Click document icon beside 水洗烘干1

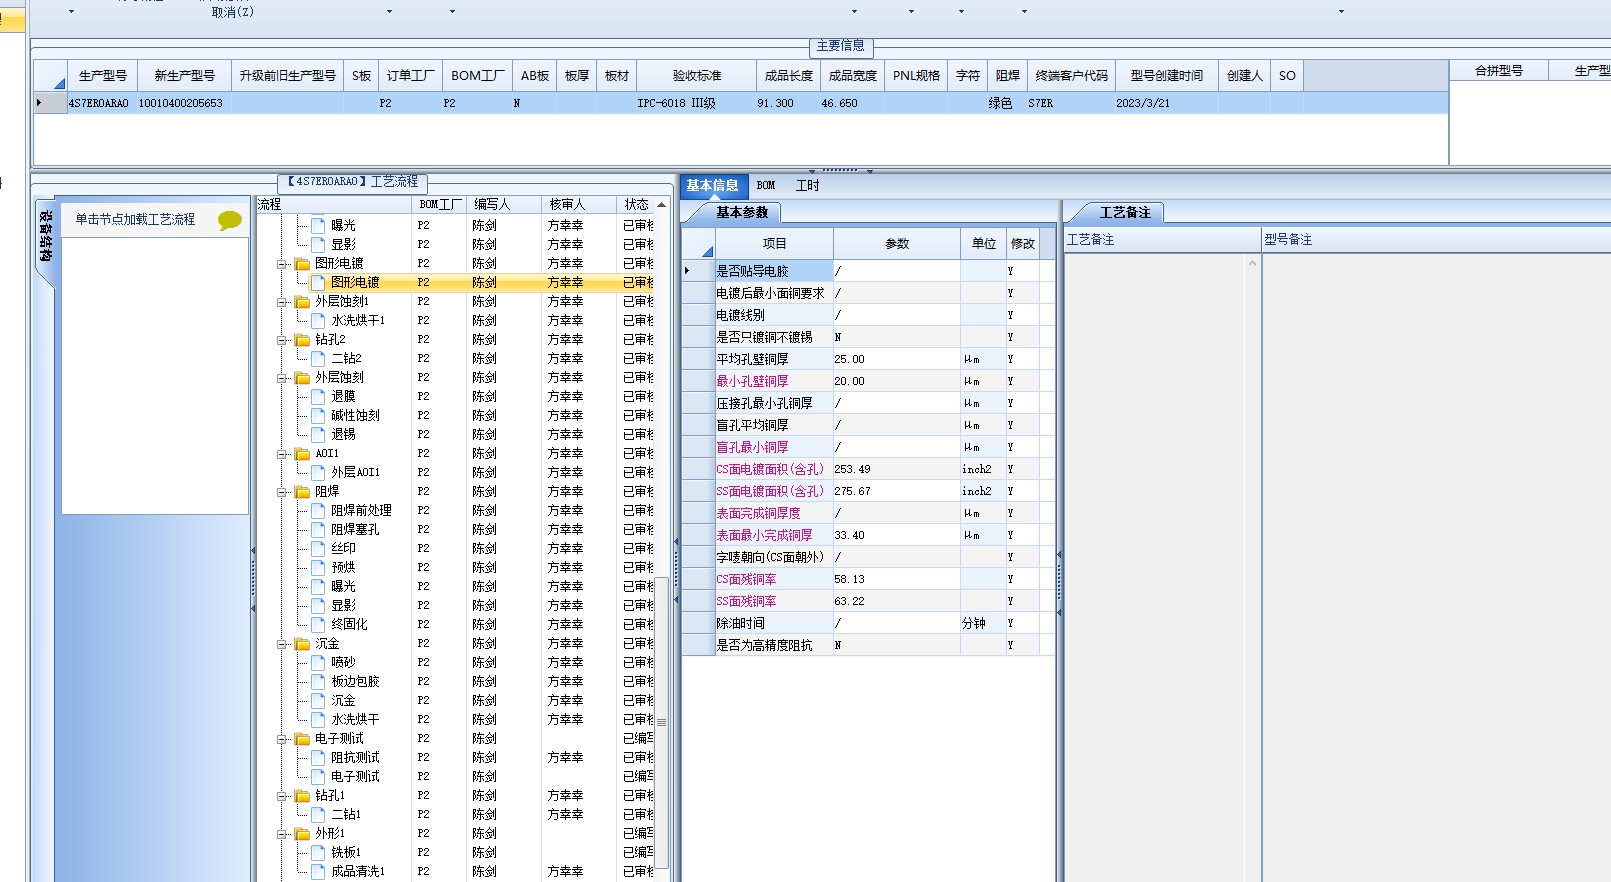(318, 321)
